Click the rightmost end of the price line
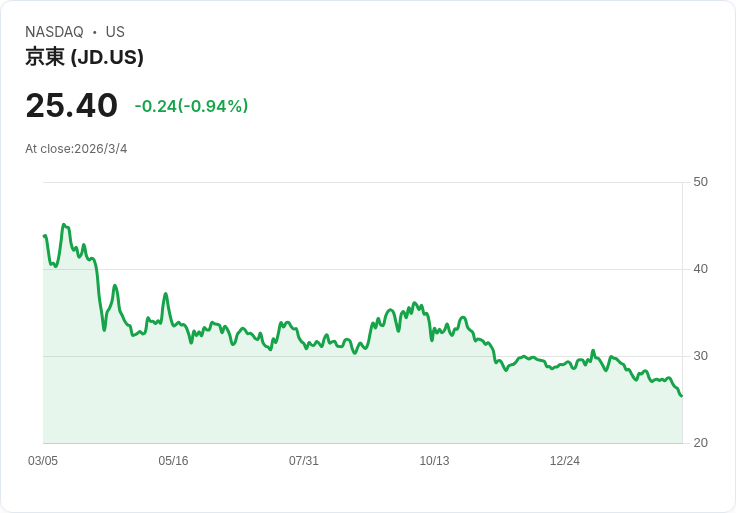 click(681, 395)
